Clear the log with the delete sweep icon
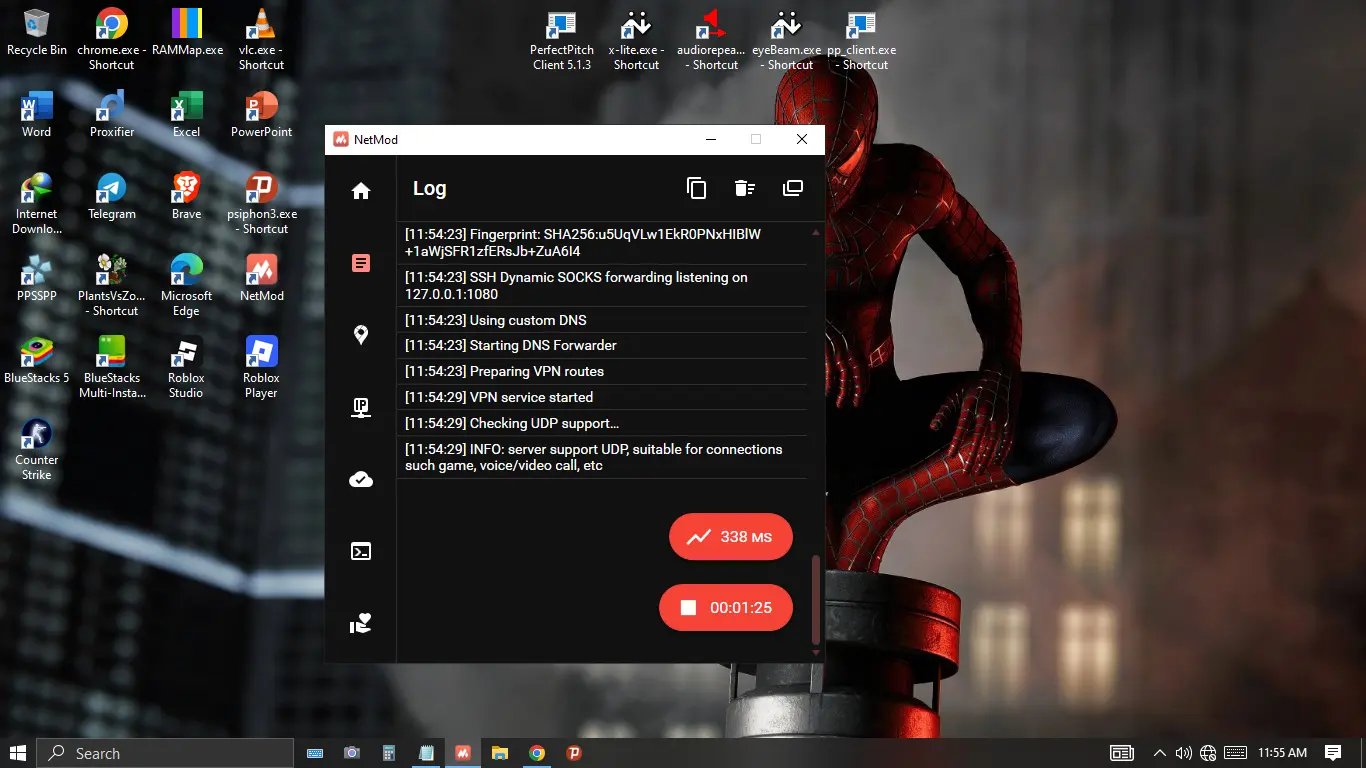Screen dimensions: 1366x768 click(x=744, y=188)
